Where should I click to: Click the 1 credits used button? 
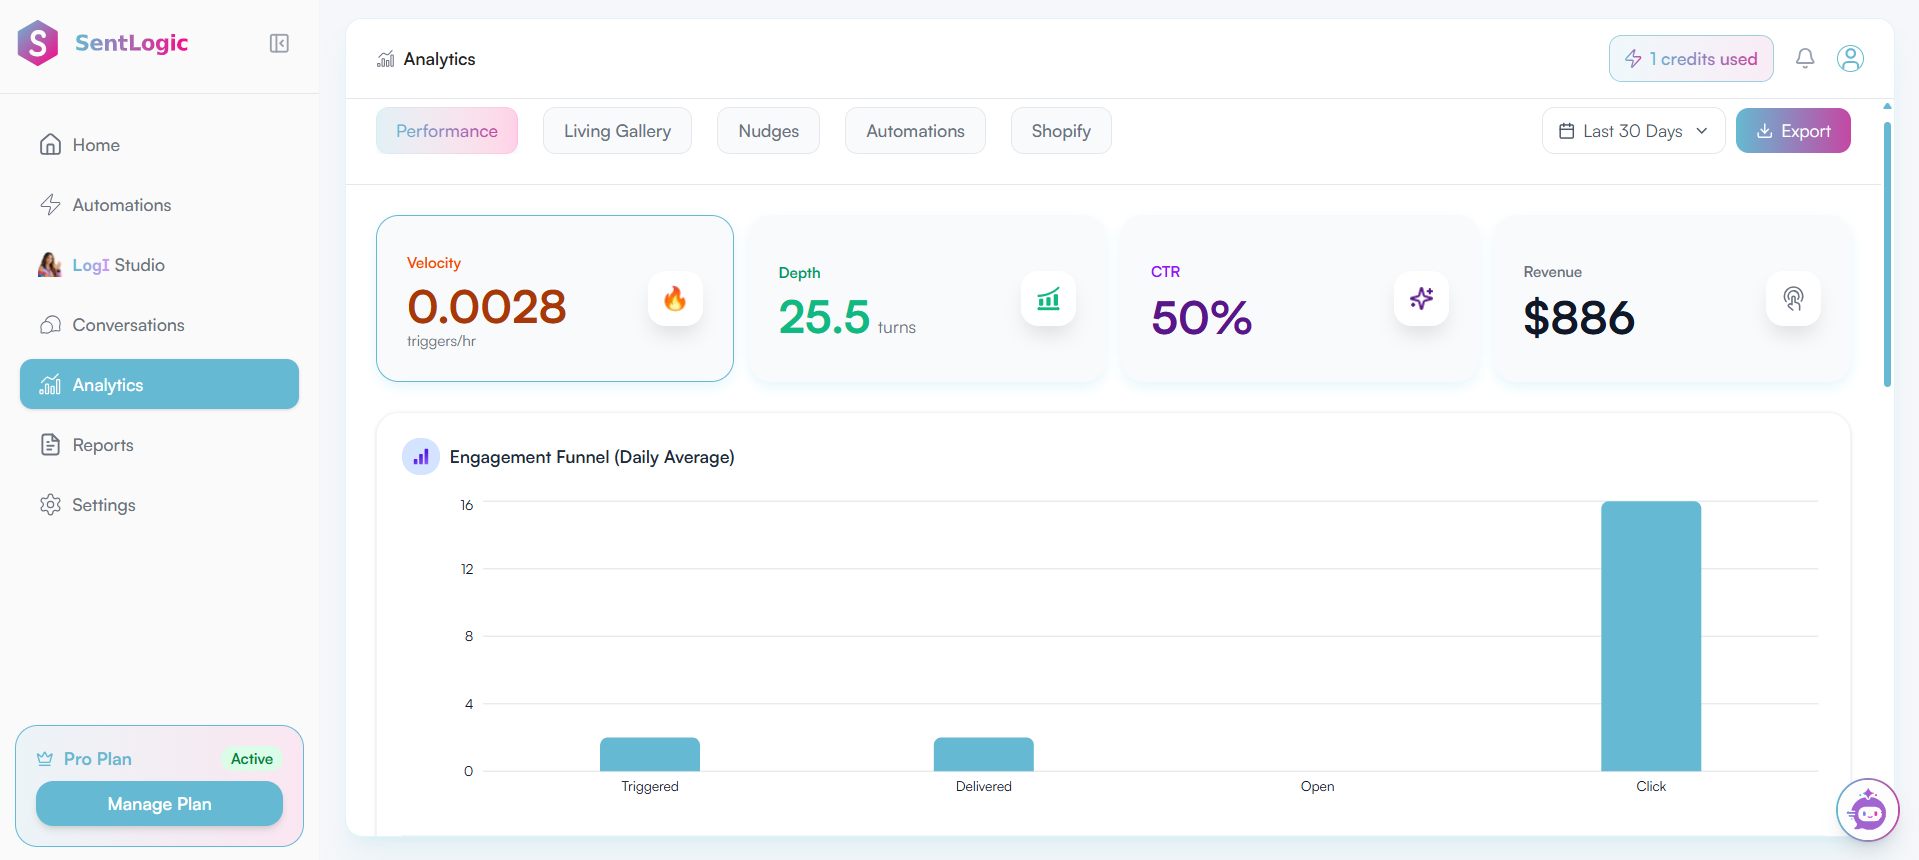[x=1691, y=59]
